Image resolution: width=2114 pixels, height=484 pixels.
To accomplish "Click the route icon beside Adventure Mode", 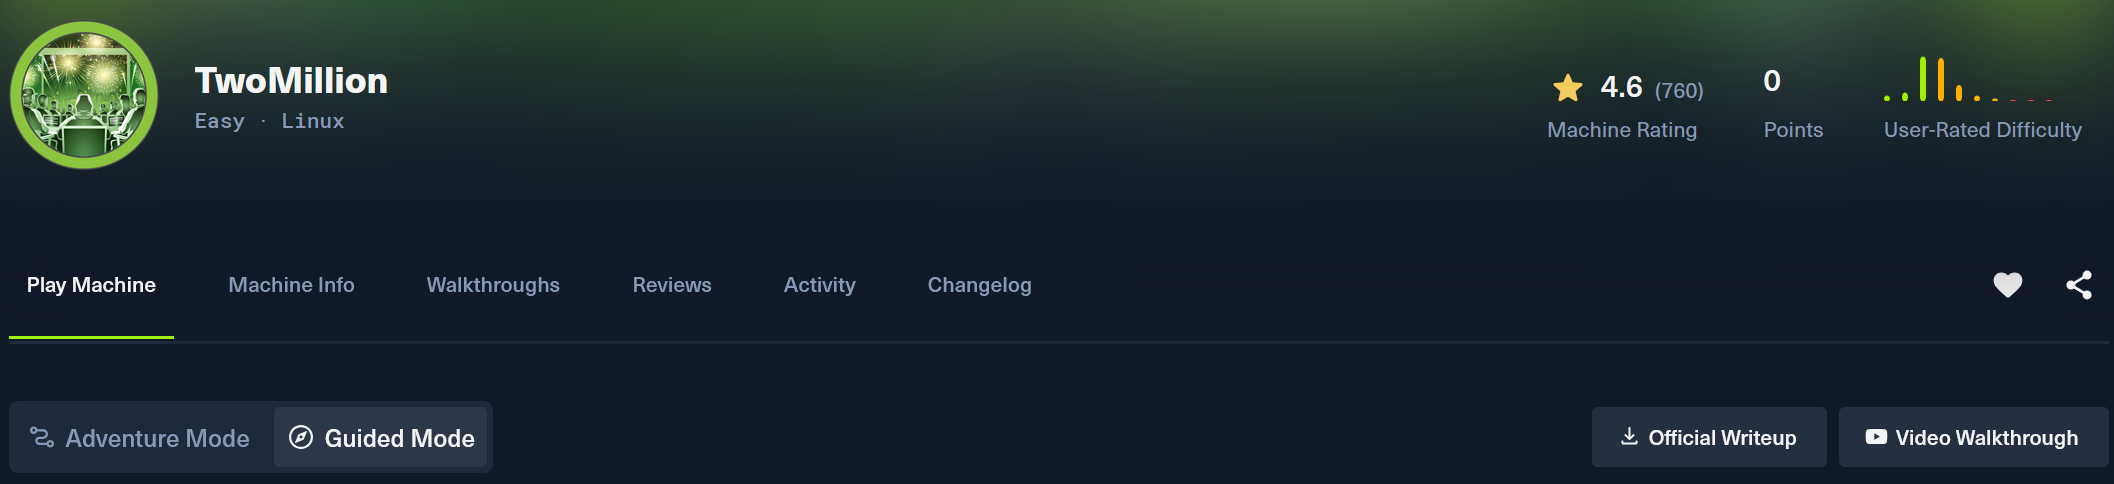I will (42, 437).
